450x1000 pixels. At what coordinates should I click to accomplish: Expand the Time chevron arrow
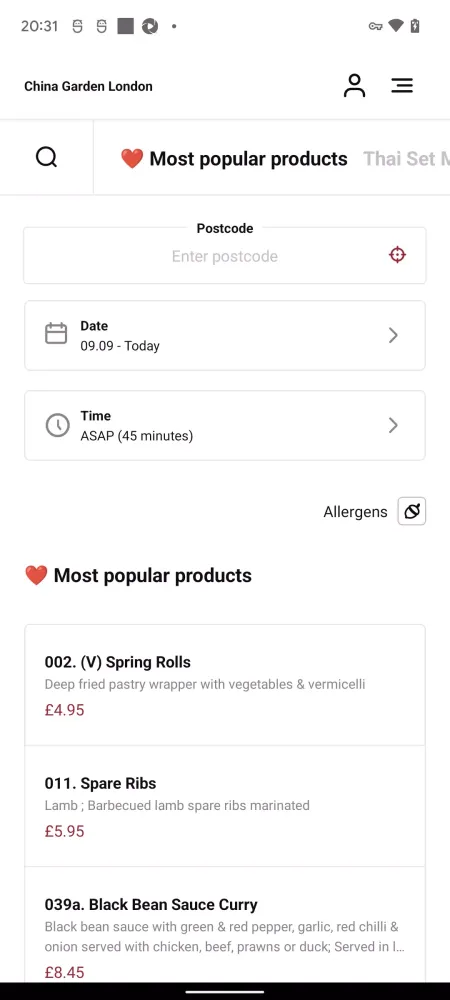[393, 425]
